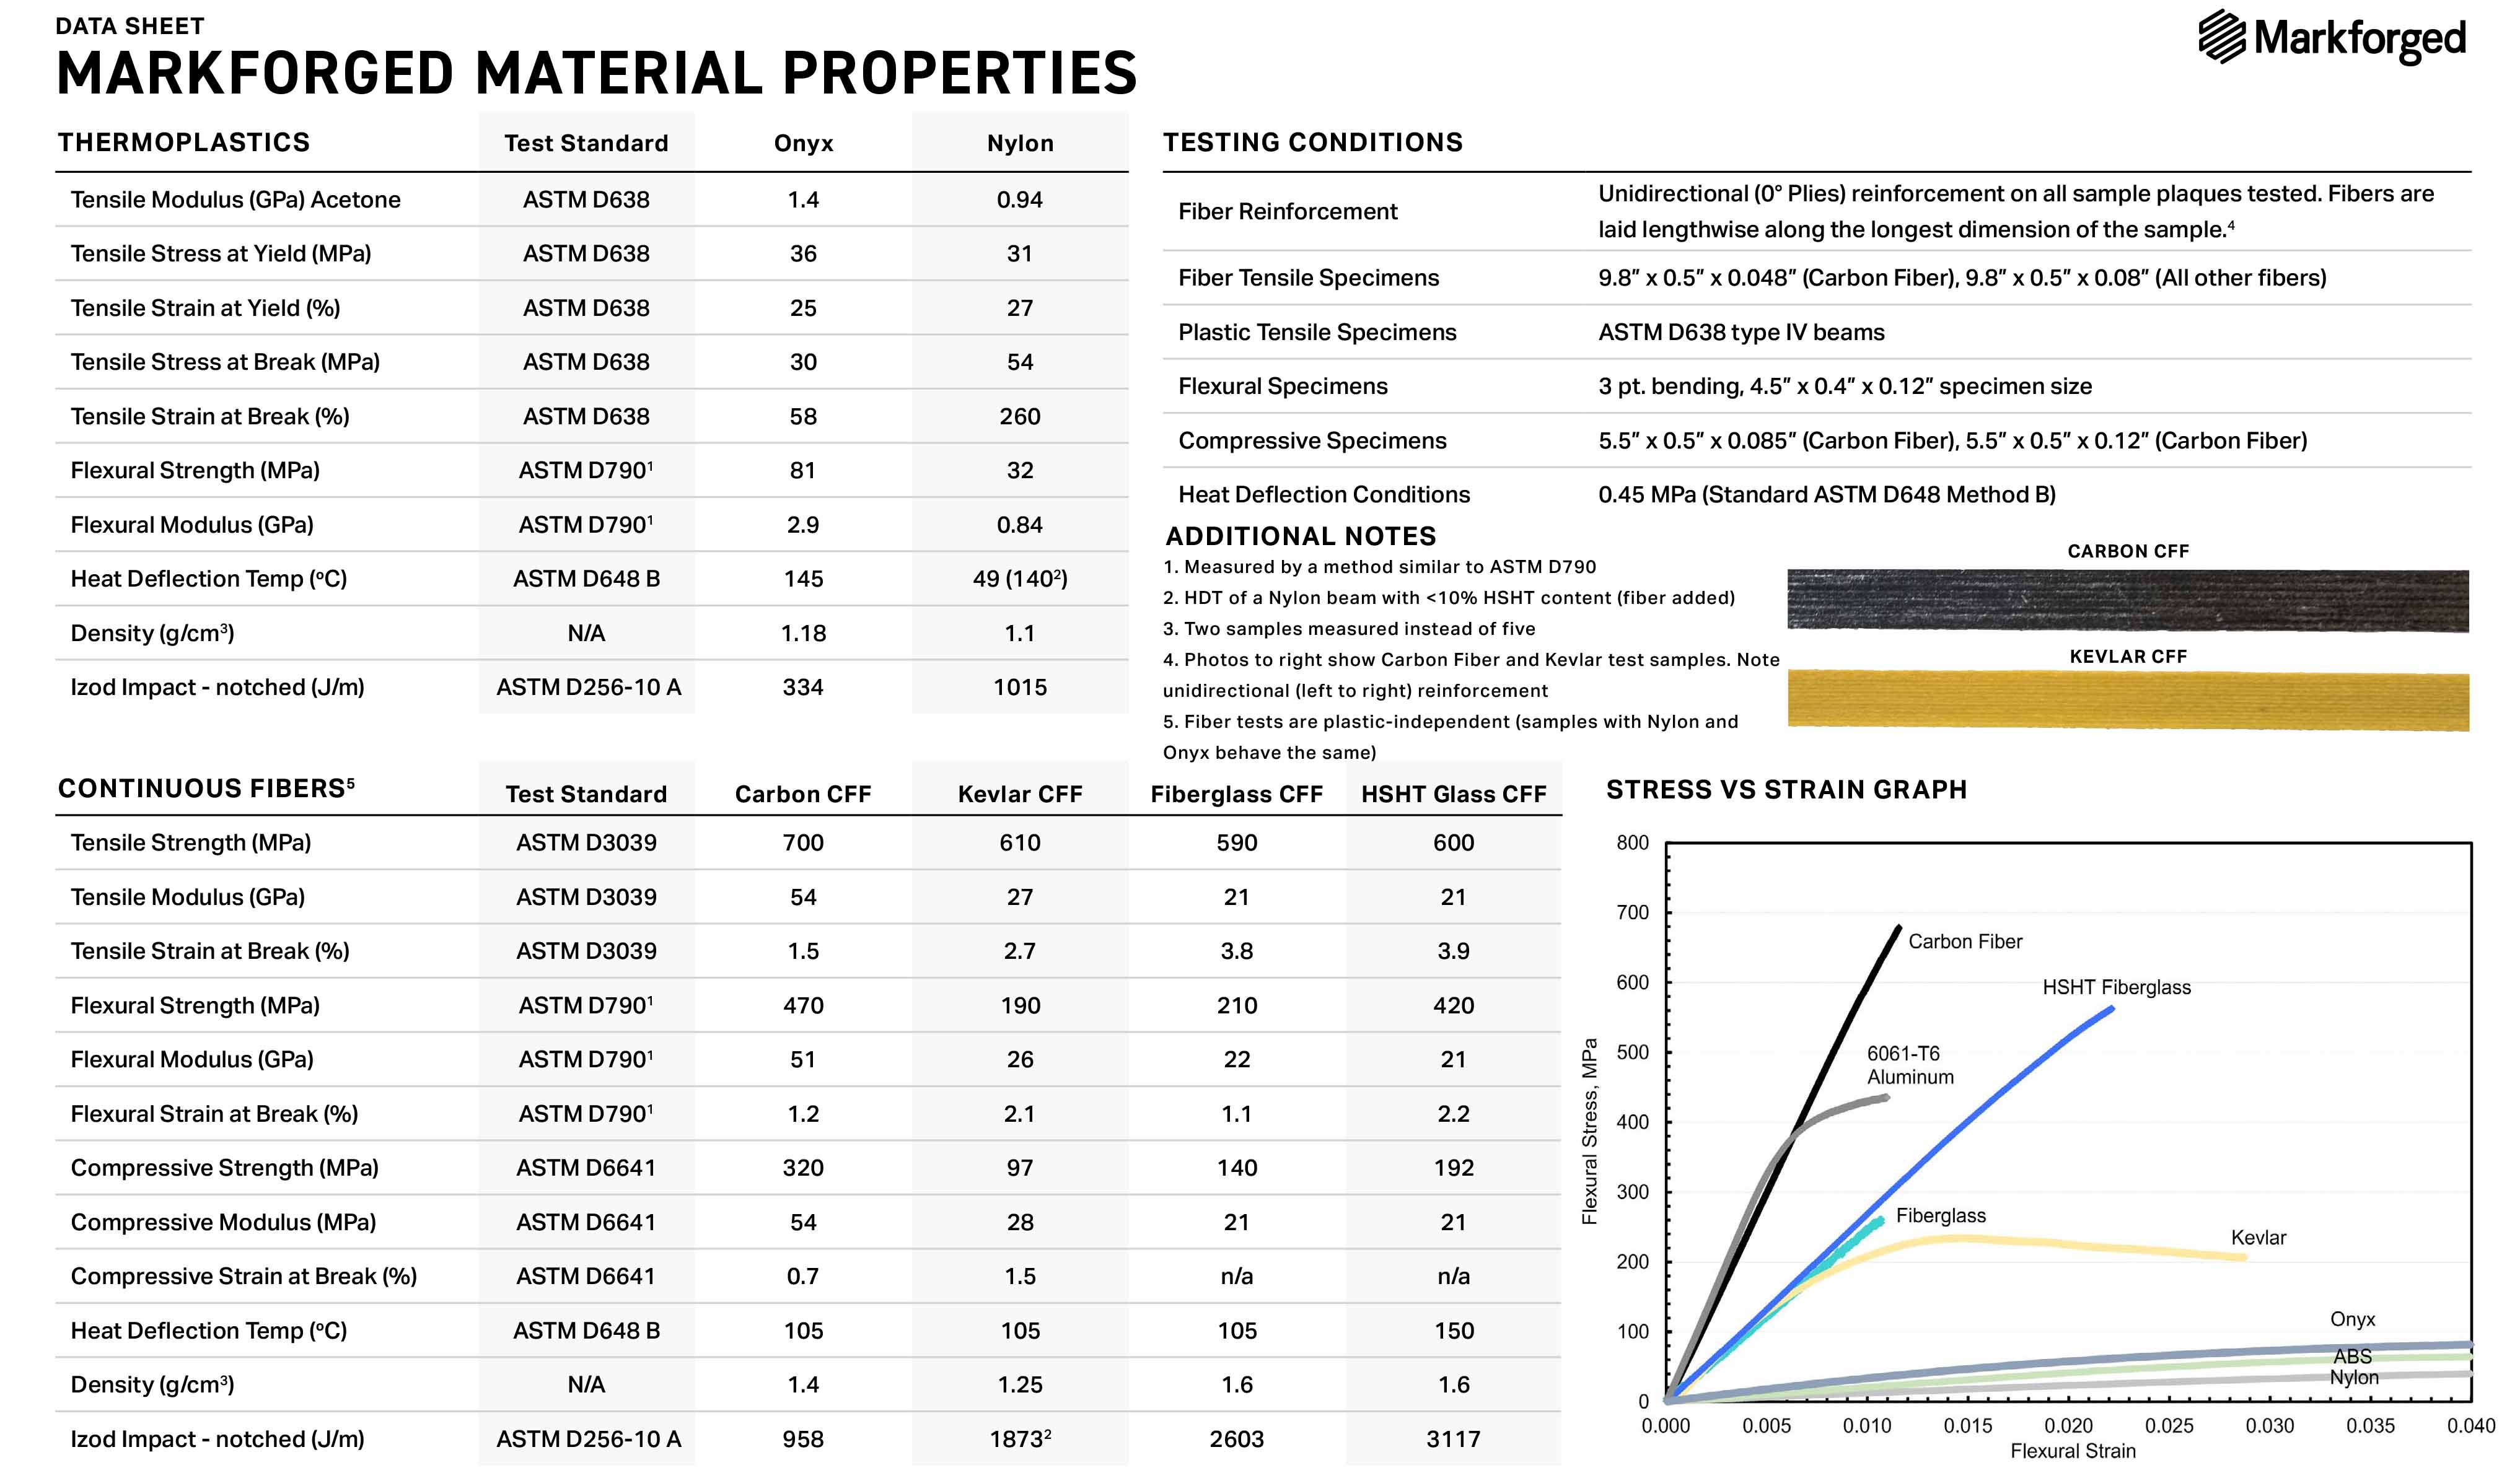Click the Compressive Specimens label

(x=1312, y=440)
